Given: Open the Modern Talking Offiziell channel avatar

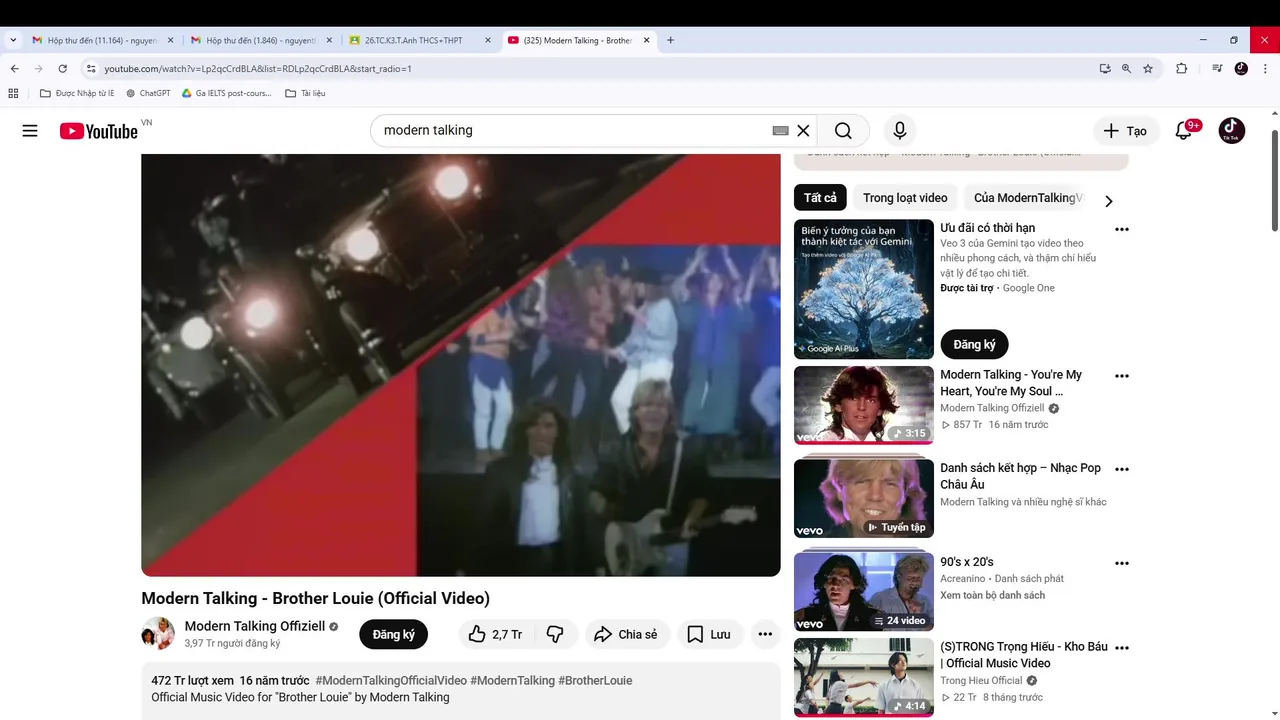Looking at the screenshot, I should (158, 634).
